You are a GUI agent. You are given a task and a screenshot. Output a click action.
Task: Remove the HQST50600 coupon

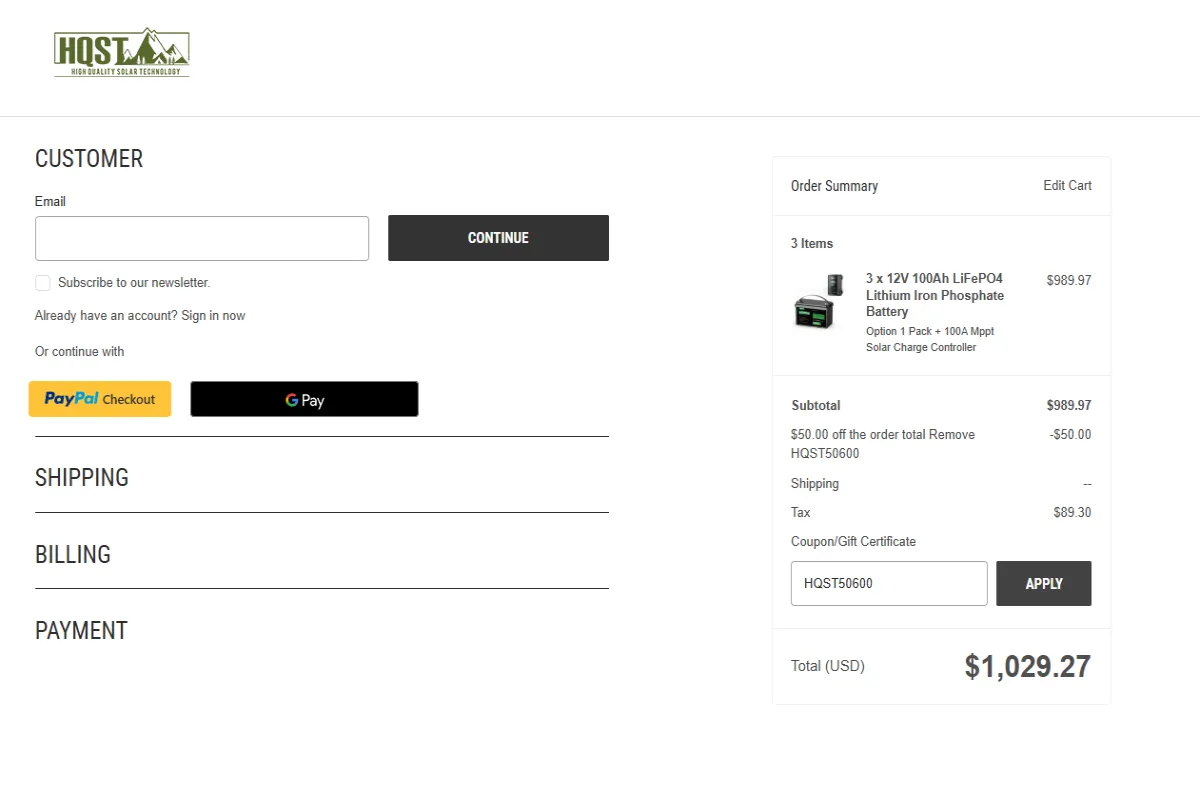pyautogui.click(x=952, y=435)
